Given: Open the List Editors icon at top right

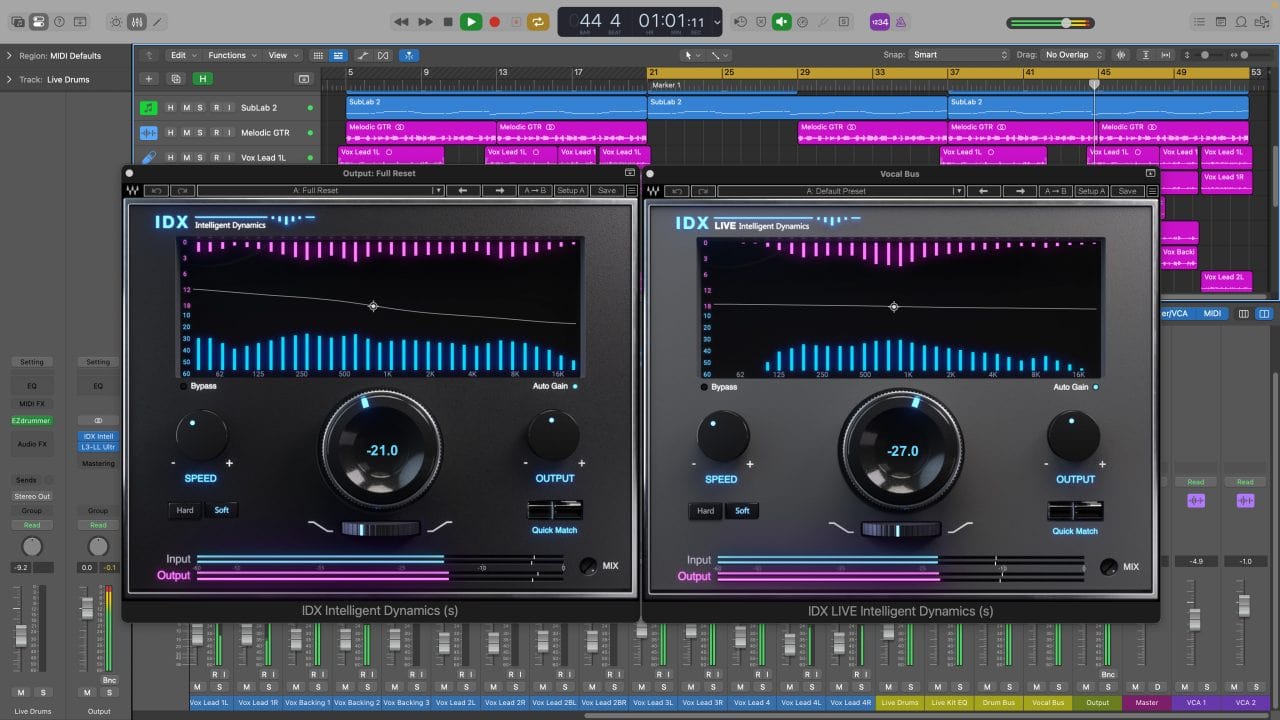Looking at the screenshot, I should (x=1199, y=21).
